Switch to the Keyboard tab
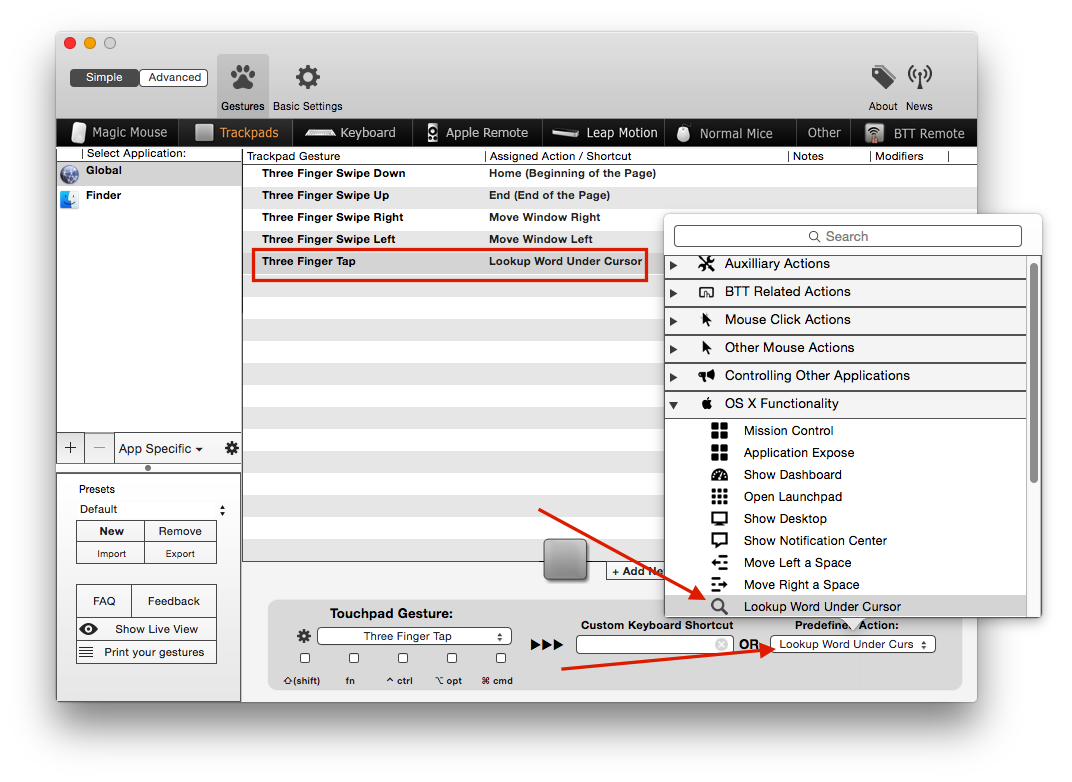The image size is (1072, 782). coord(351,133)
